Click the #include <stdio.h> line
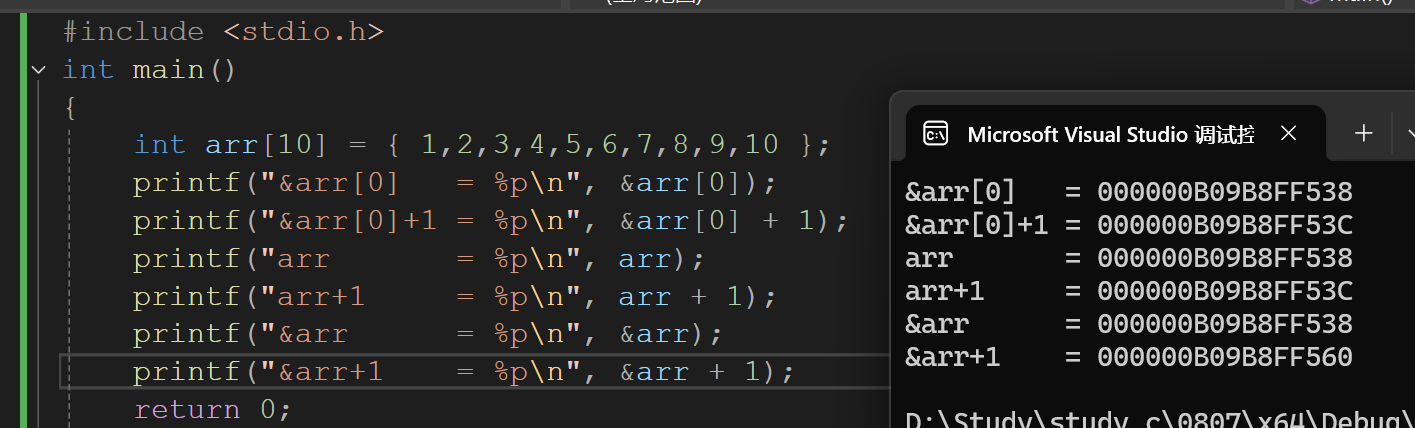This screenshot has height=428, width=1415. point(224,32)
